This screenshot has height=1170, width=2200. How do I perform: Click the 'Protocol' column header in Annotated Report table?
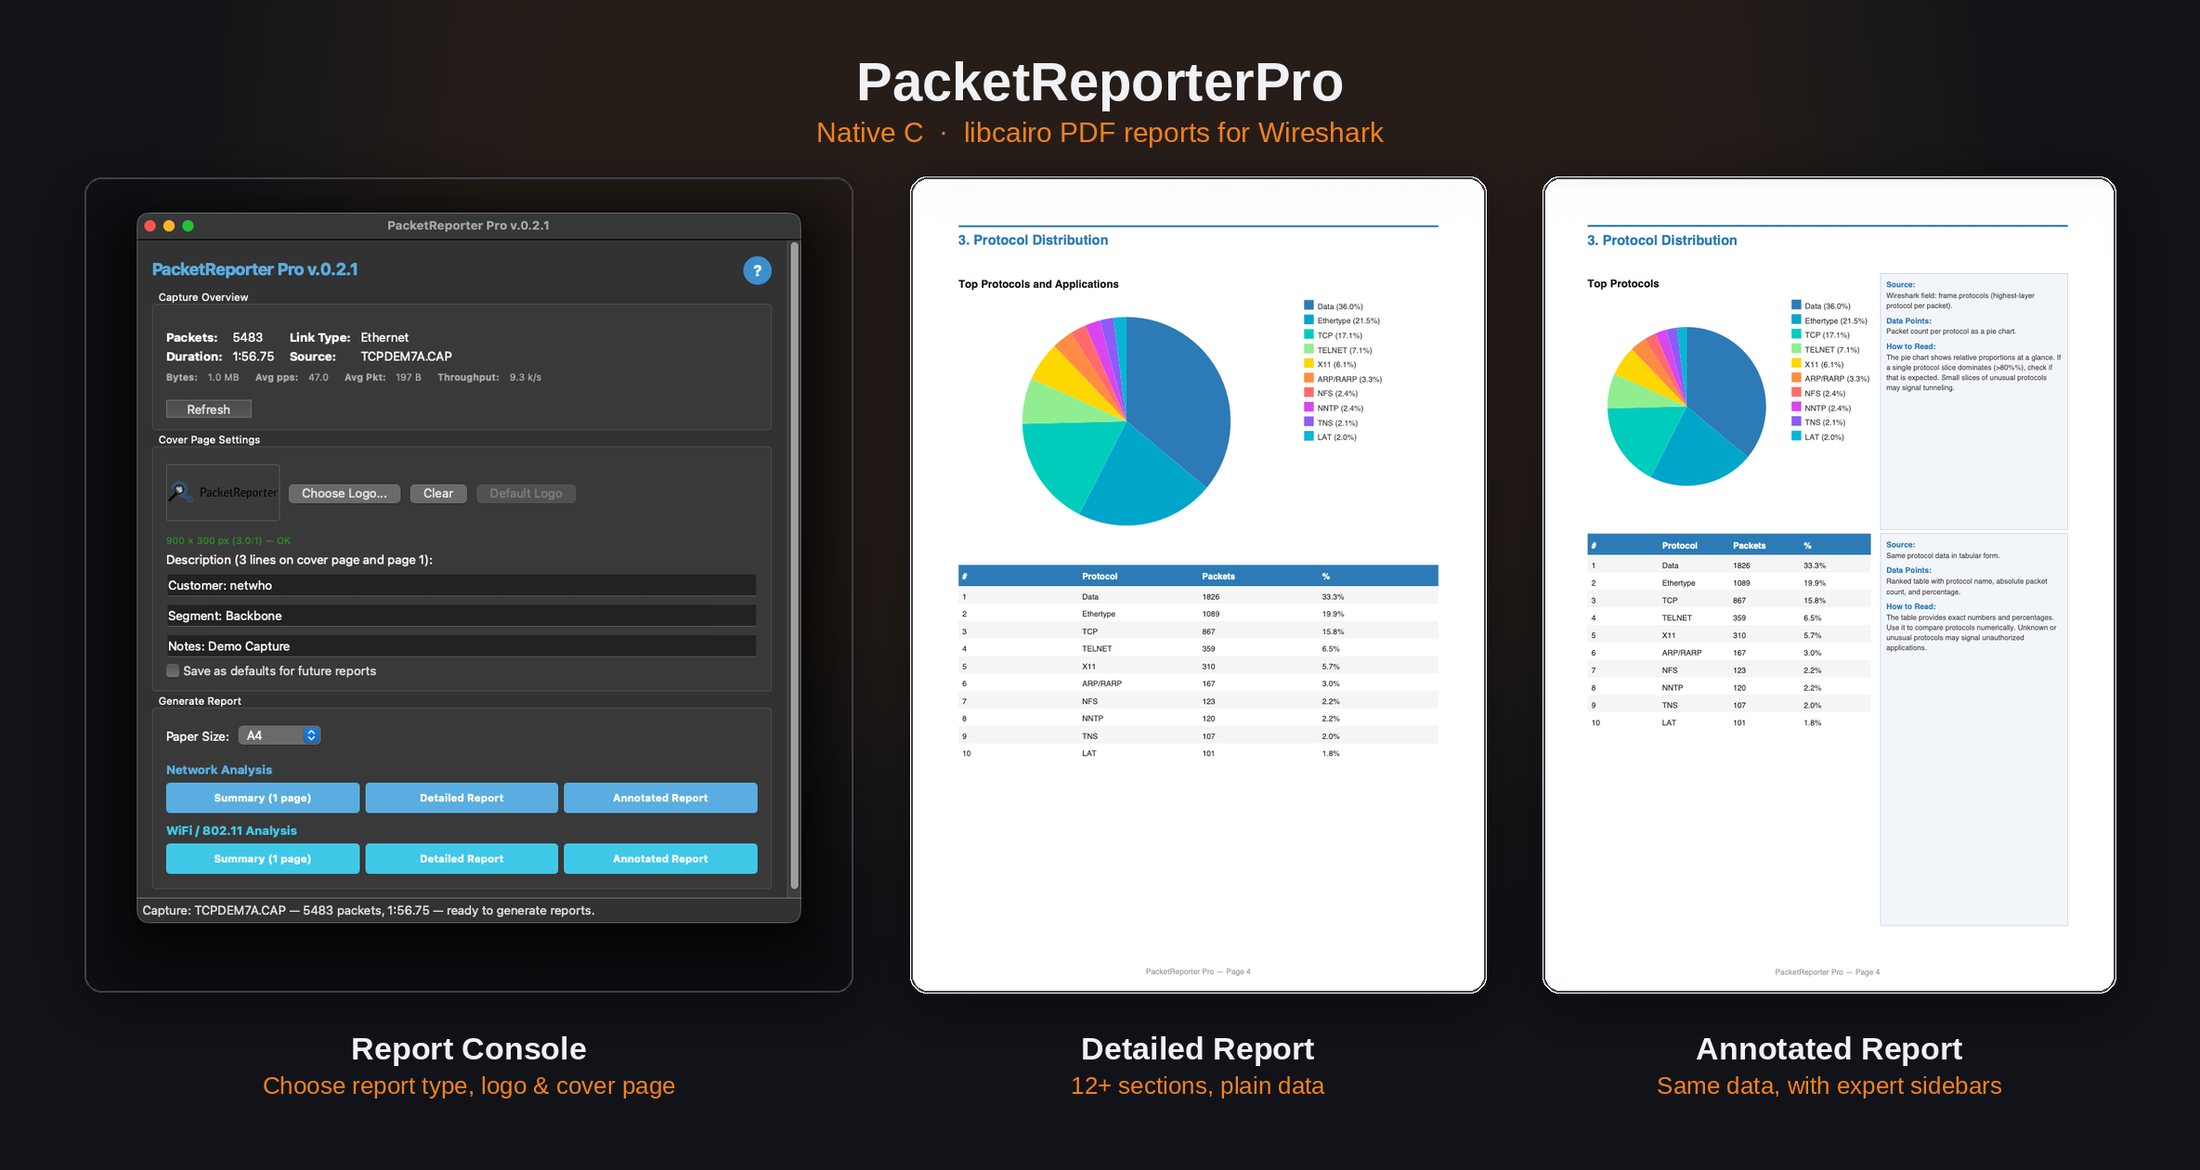pos(1679,546)
